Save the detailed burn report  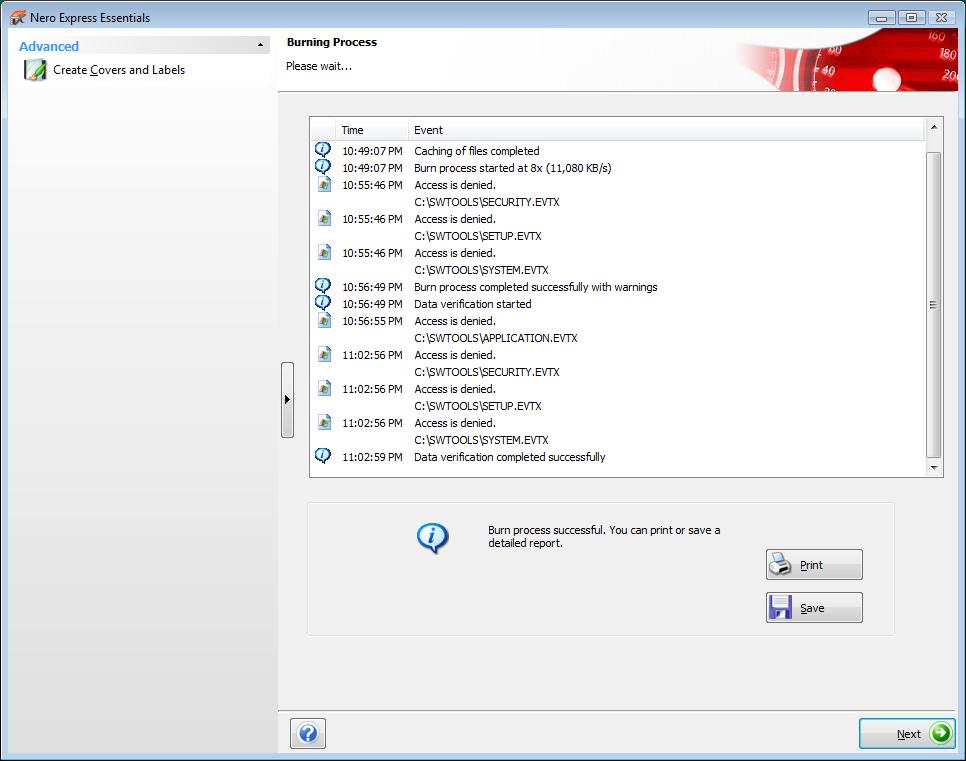pyautogui.click(x=814, y=608)
